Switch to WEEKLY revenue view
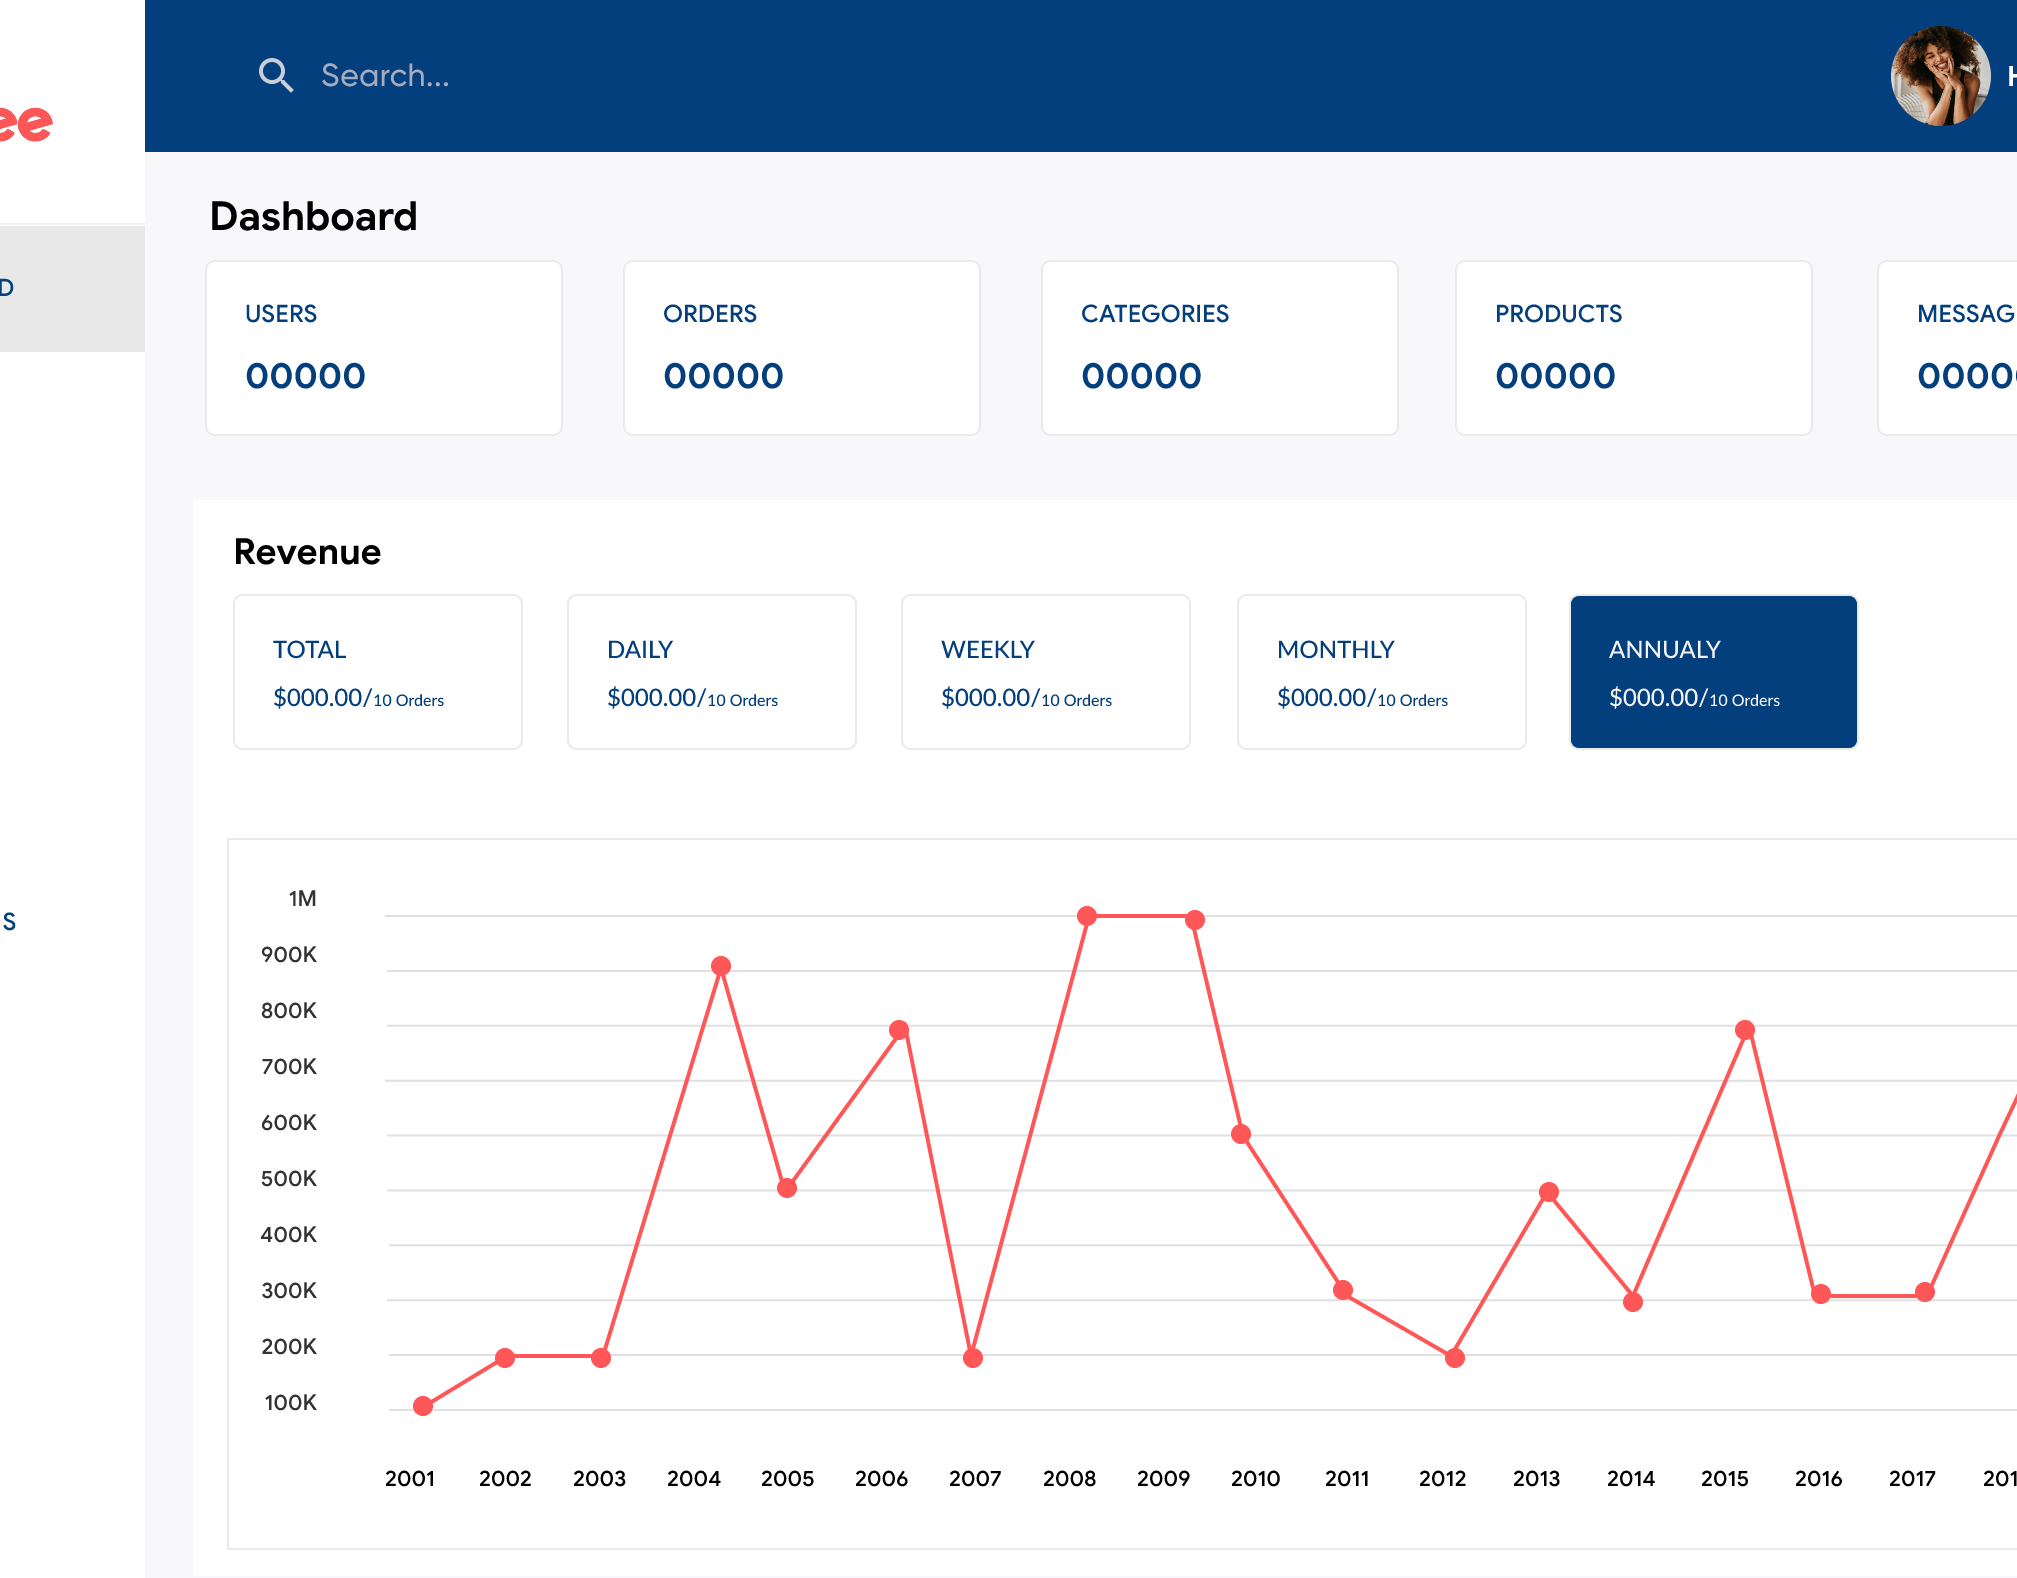This screenshot has height=1578, width=2017. (1045, 672)
